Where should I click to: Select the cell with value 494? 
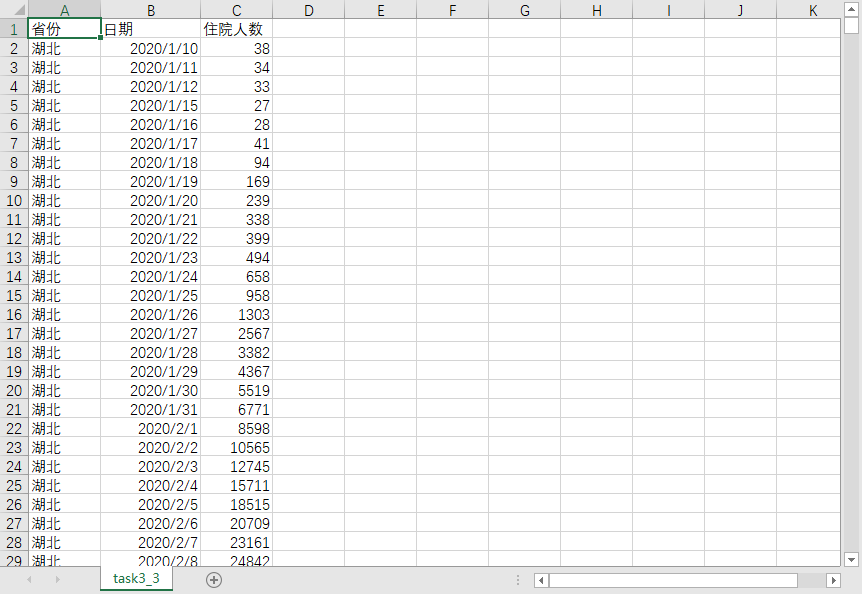tap(236, 257)
